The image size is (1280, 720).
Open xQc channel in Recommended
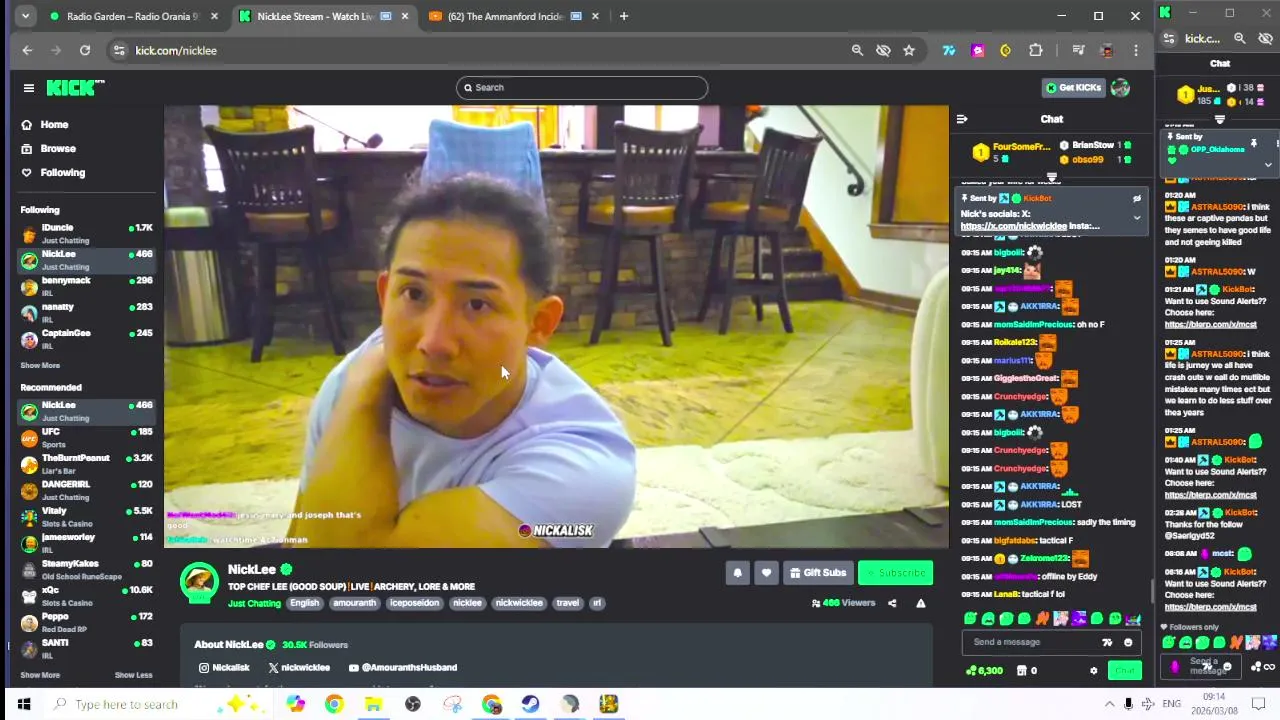(x=86, y=595)
